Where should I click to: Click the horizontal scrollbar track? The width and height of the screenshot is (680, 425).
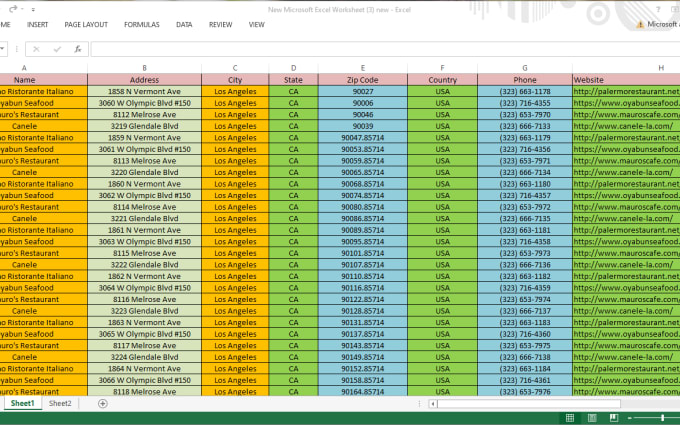tap(529, 404)
